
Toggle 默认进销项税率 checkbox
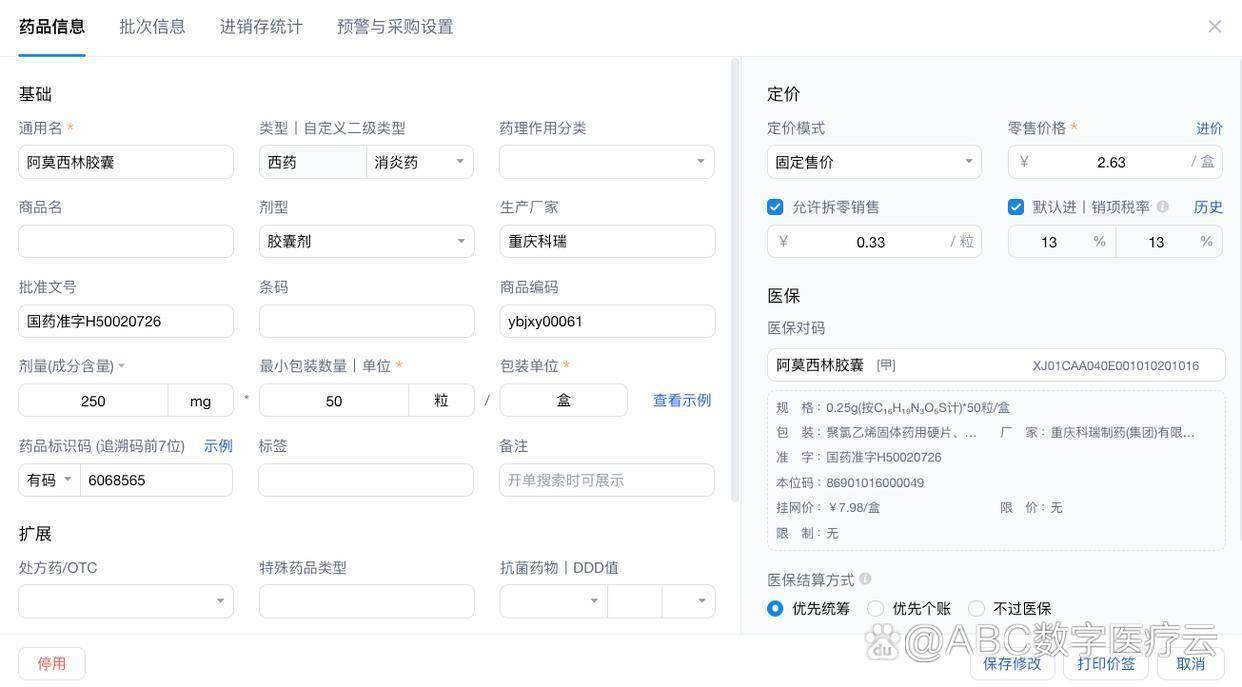pyautogui.click(x=1016, y=207)
